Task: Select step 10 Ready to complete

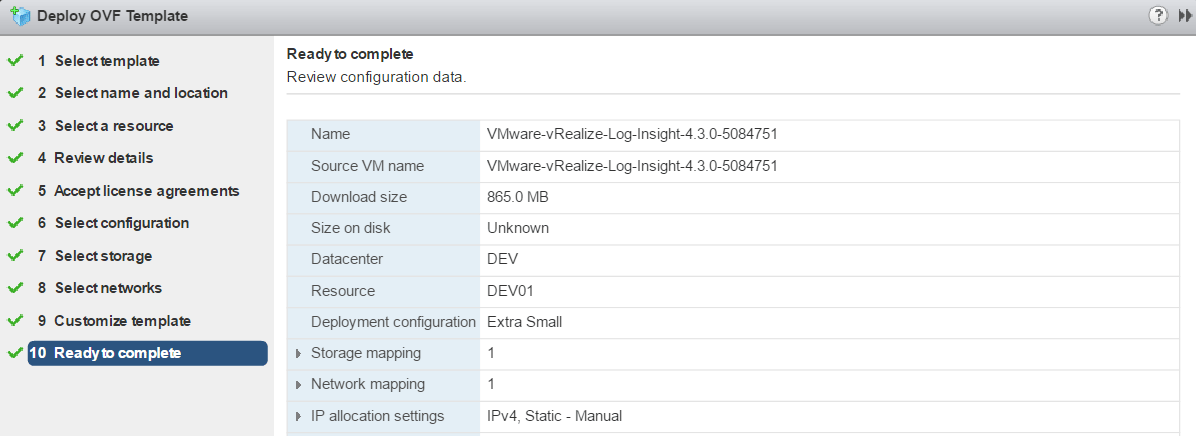Action: coord(147,353)
